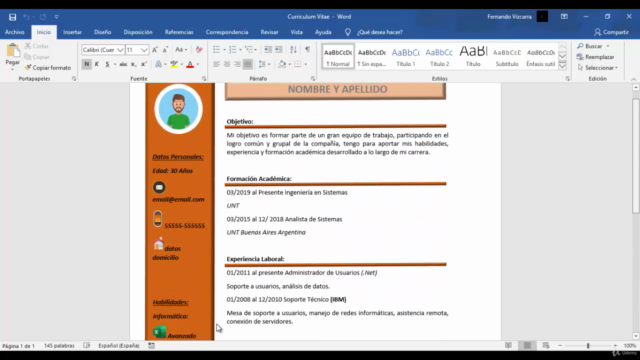Click Español (España) language indicator
Screen dimensions: 640x360
click(119, 346)
